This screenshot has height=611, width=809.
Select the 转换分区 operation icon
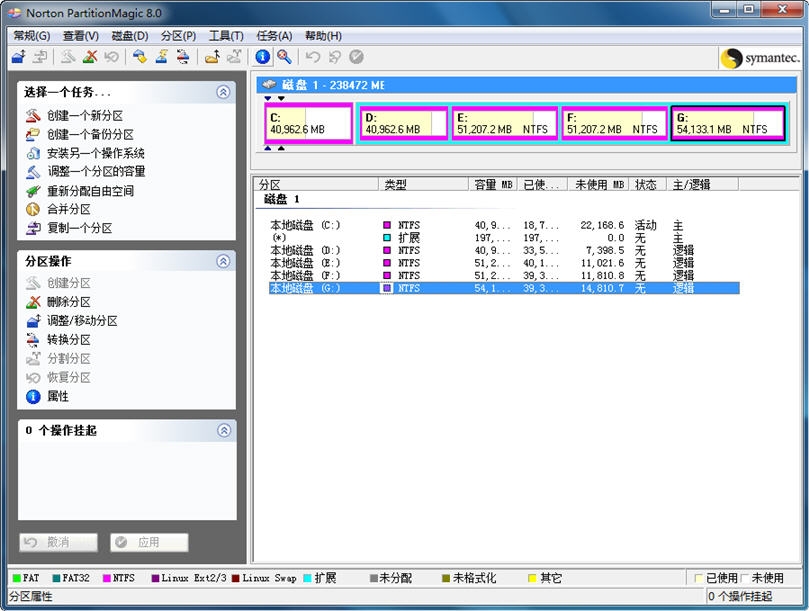click(x=32, y=338)
